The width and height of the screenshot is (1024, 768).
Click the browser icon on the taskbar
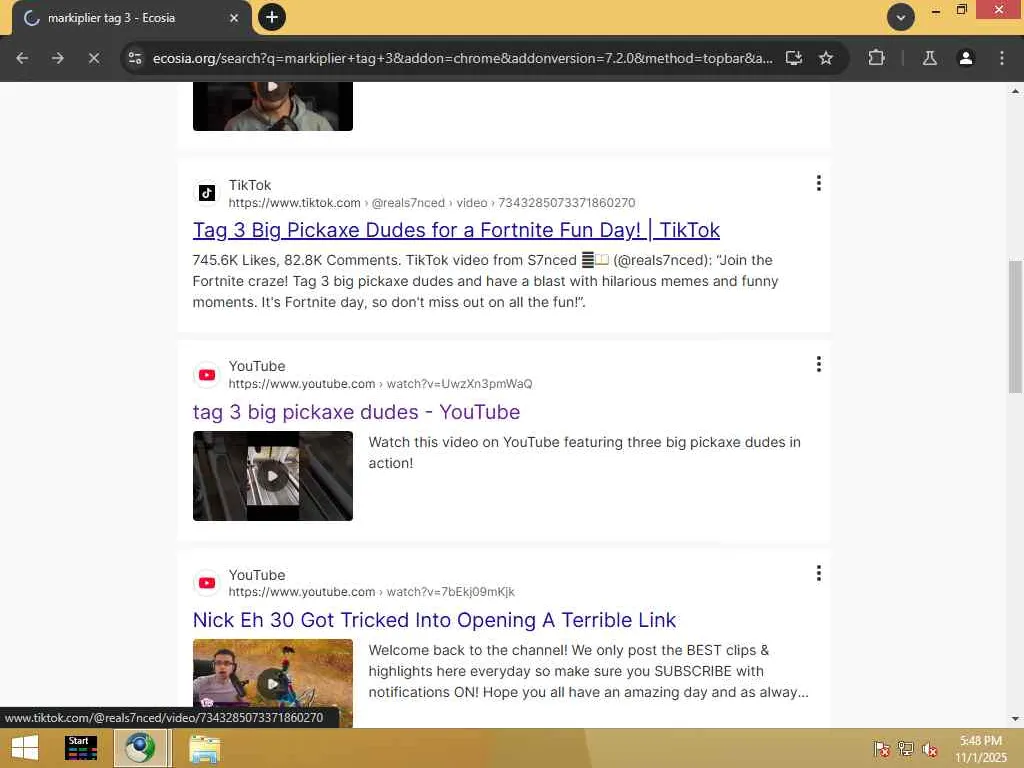pos(140,748)
